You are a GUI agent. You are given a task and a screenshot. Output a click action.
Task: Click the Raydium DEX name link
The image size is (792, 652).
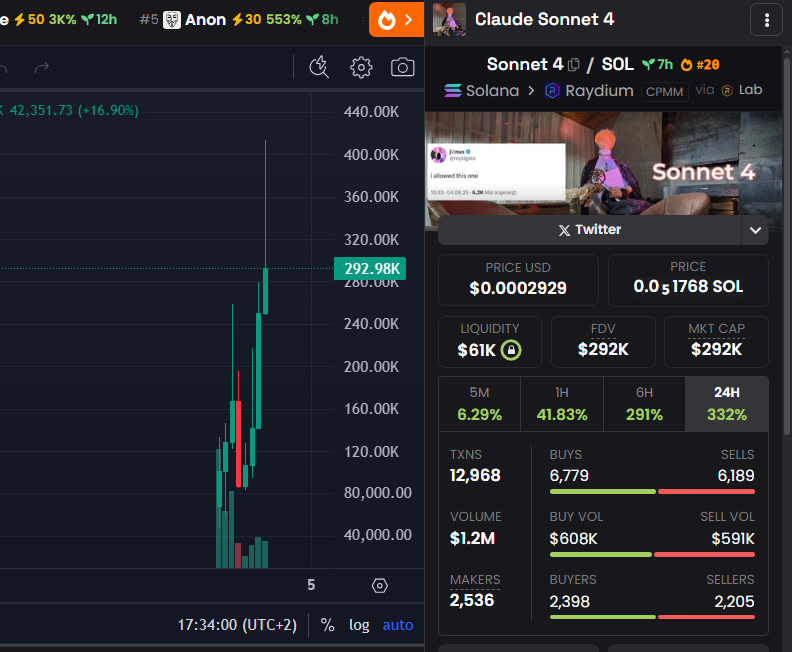[x=599, y=91]
